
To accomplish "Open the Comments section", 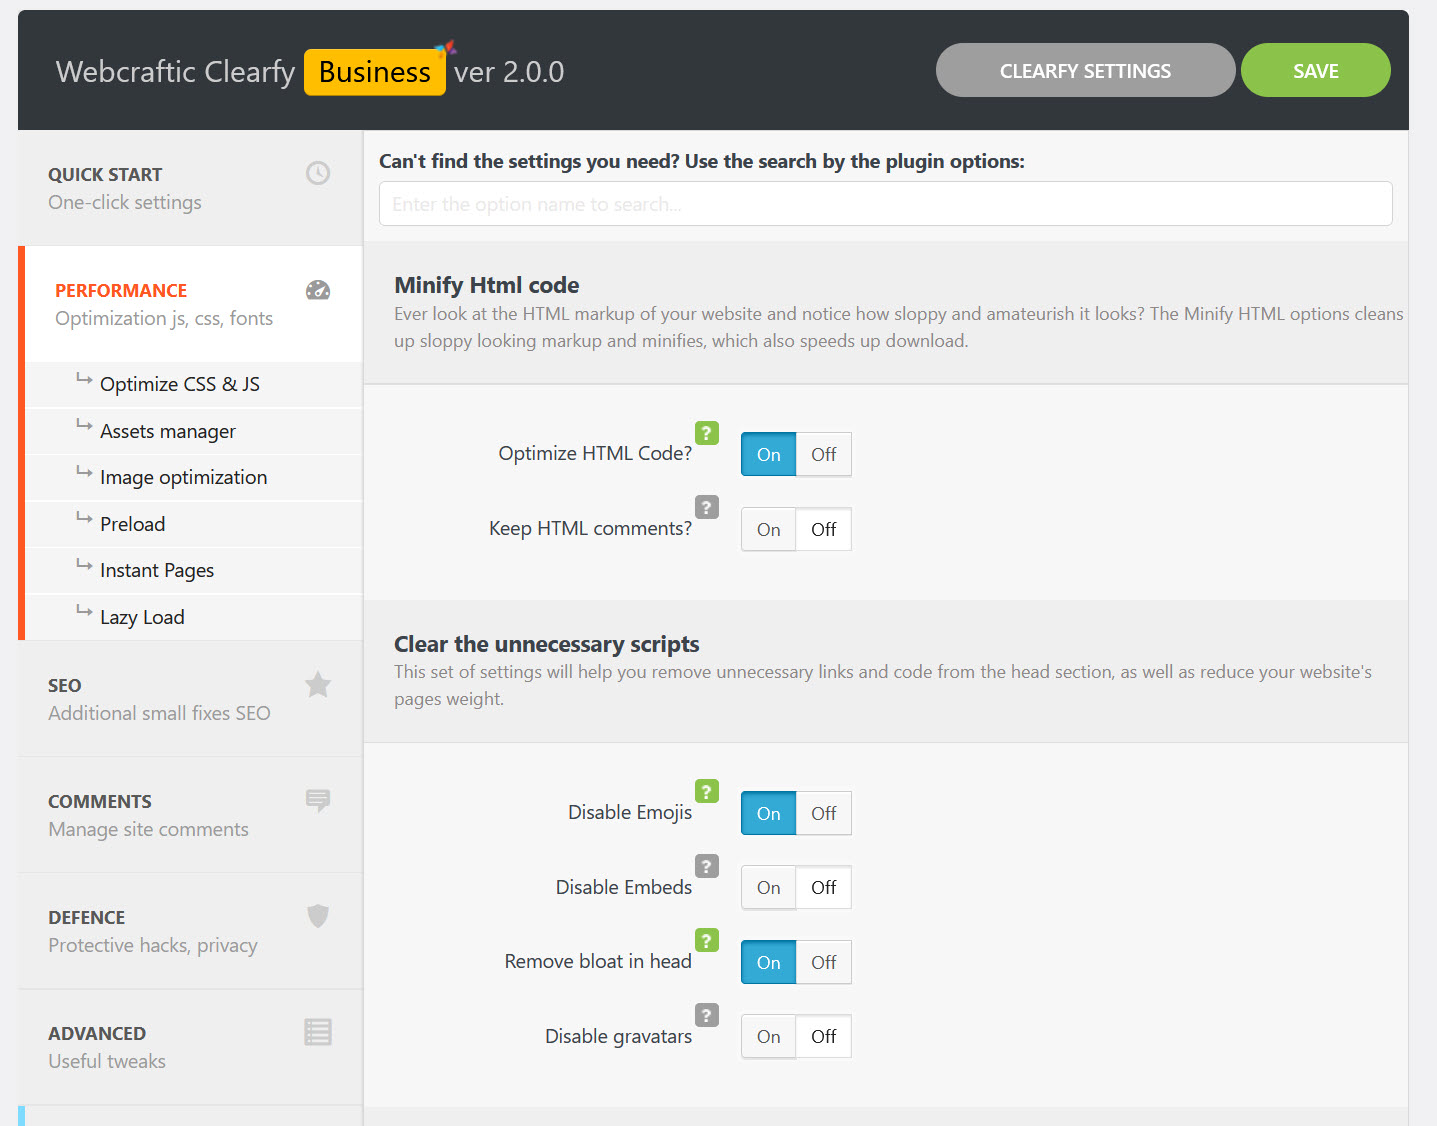I will (190, 815).
